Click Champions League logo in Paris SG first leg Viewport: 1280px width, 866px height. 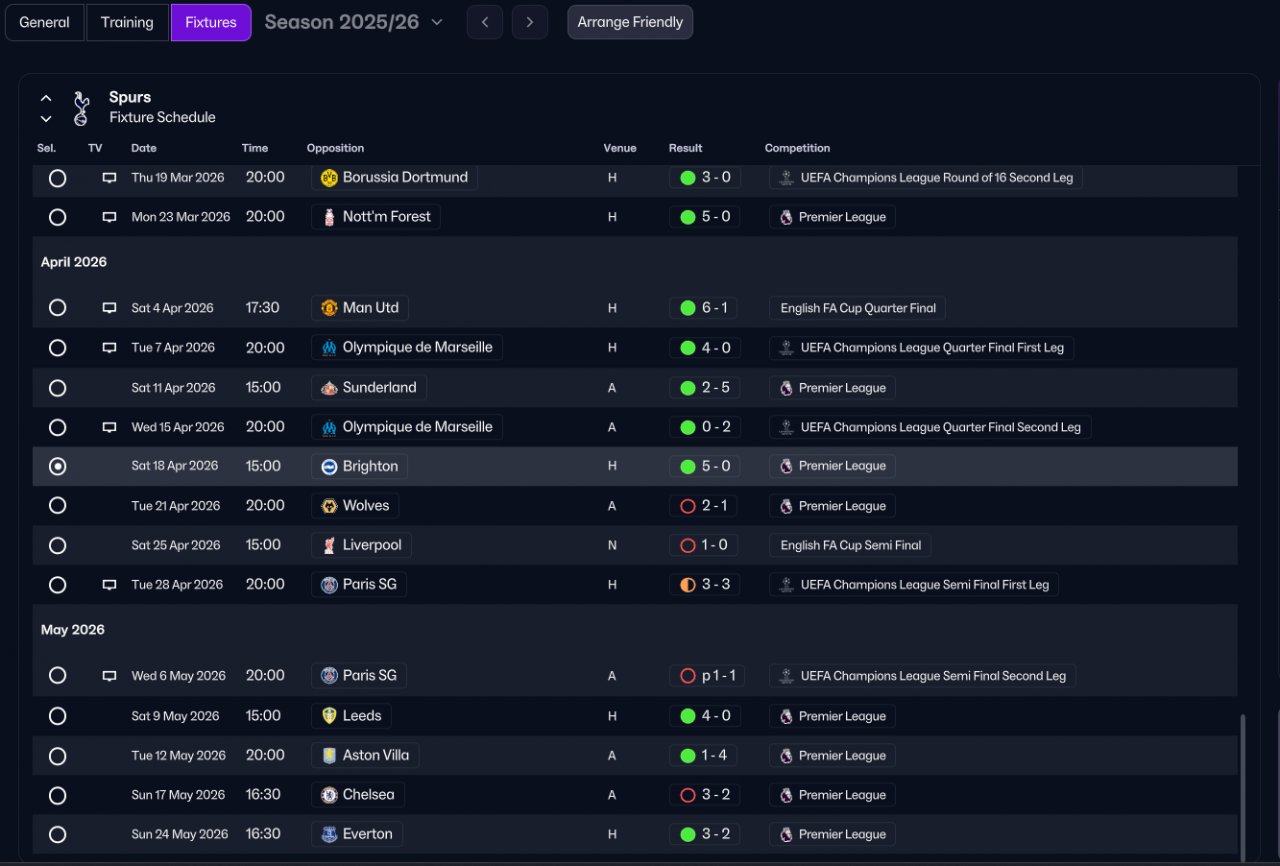click(x=787, y=585)
